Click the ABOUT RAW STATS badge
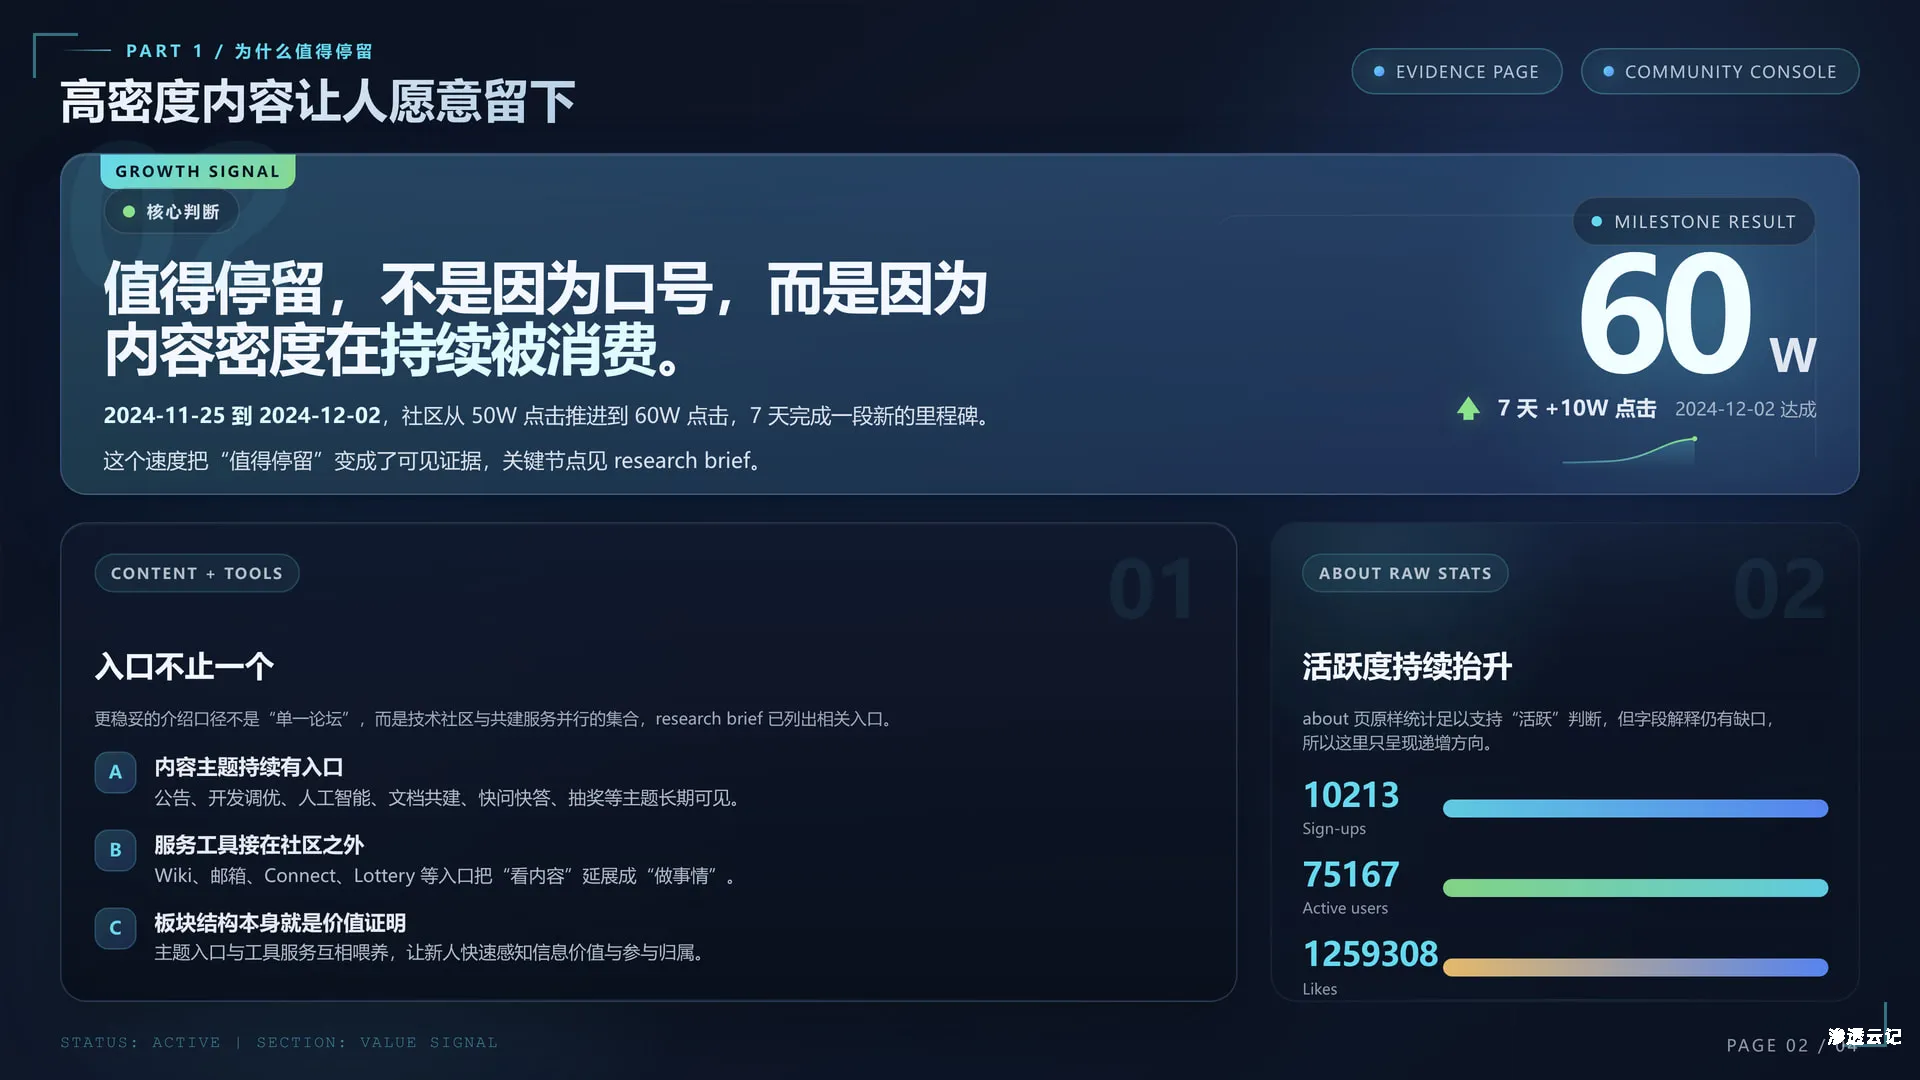Image resolution: width=1920 pixels, height=1080 pixels. pyautogui.click(x=1405, y=572)
